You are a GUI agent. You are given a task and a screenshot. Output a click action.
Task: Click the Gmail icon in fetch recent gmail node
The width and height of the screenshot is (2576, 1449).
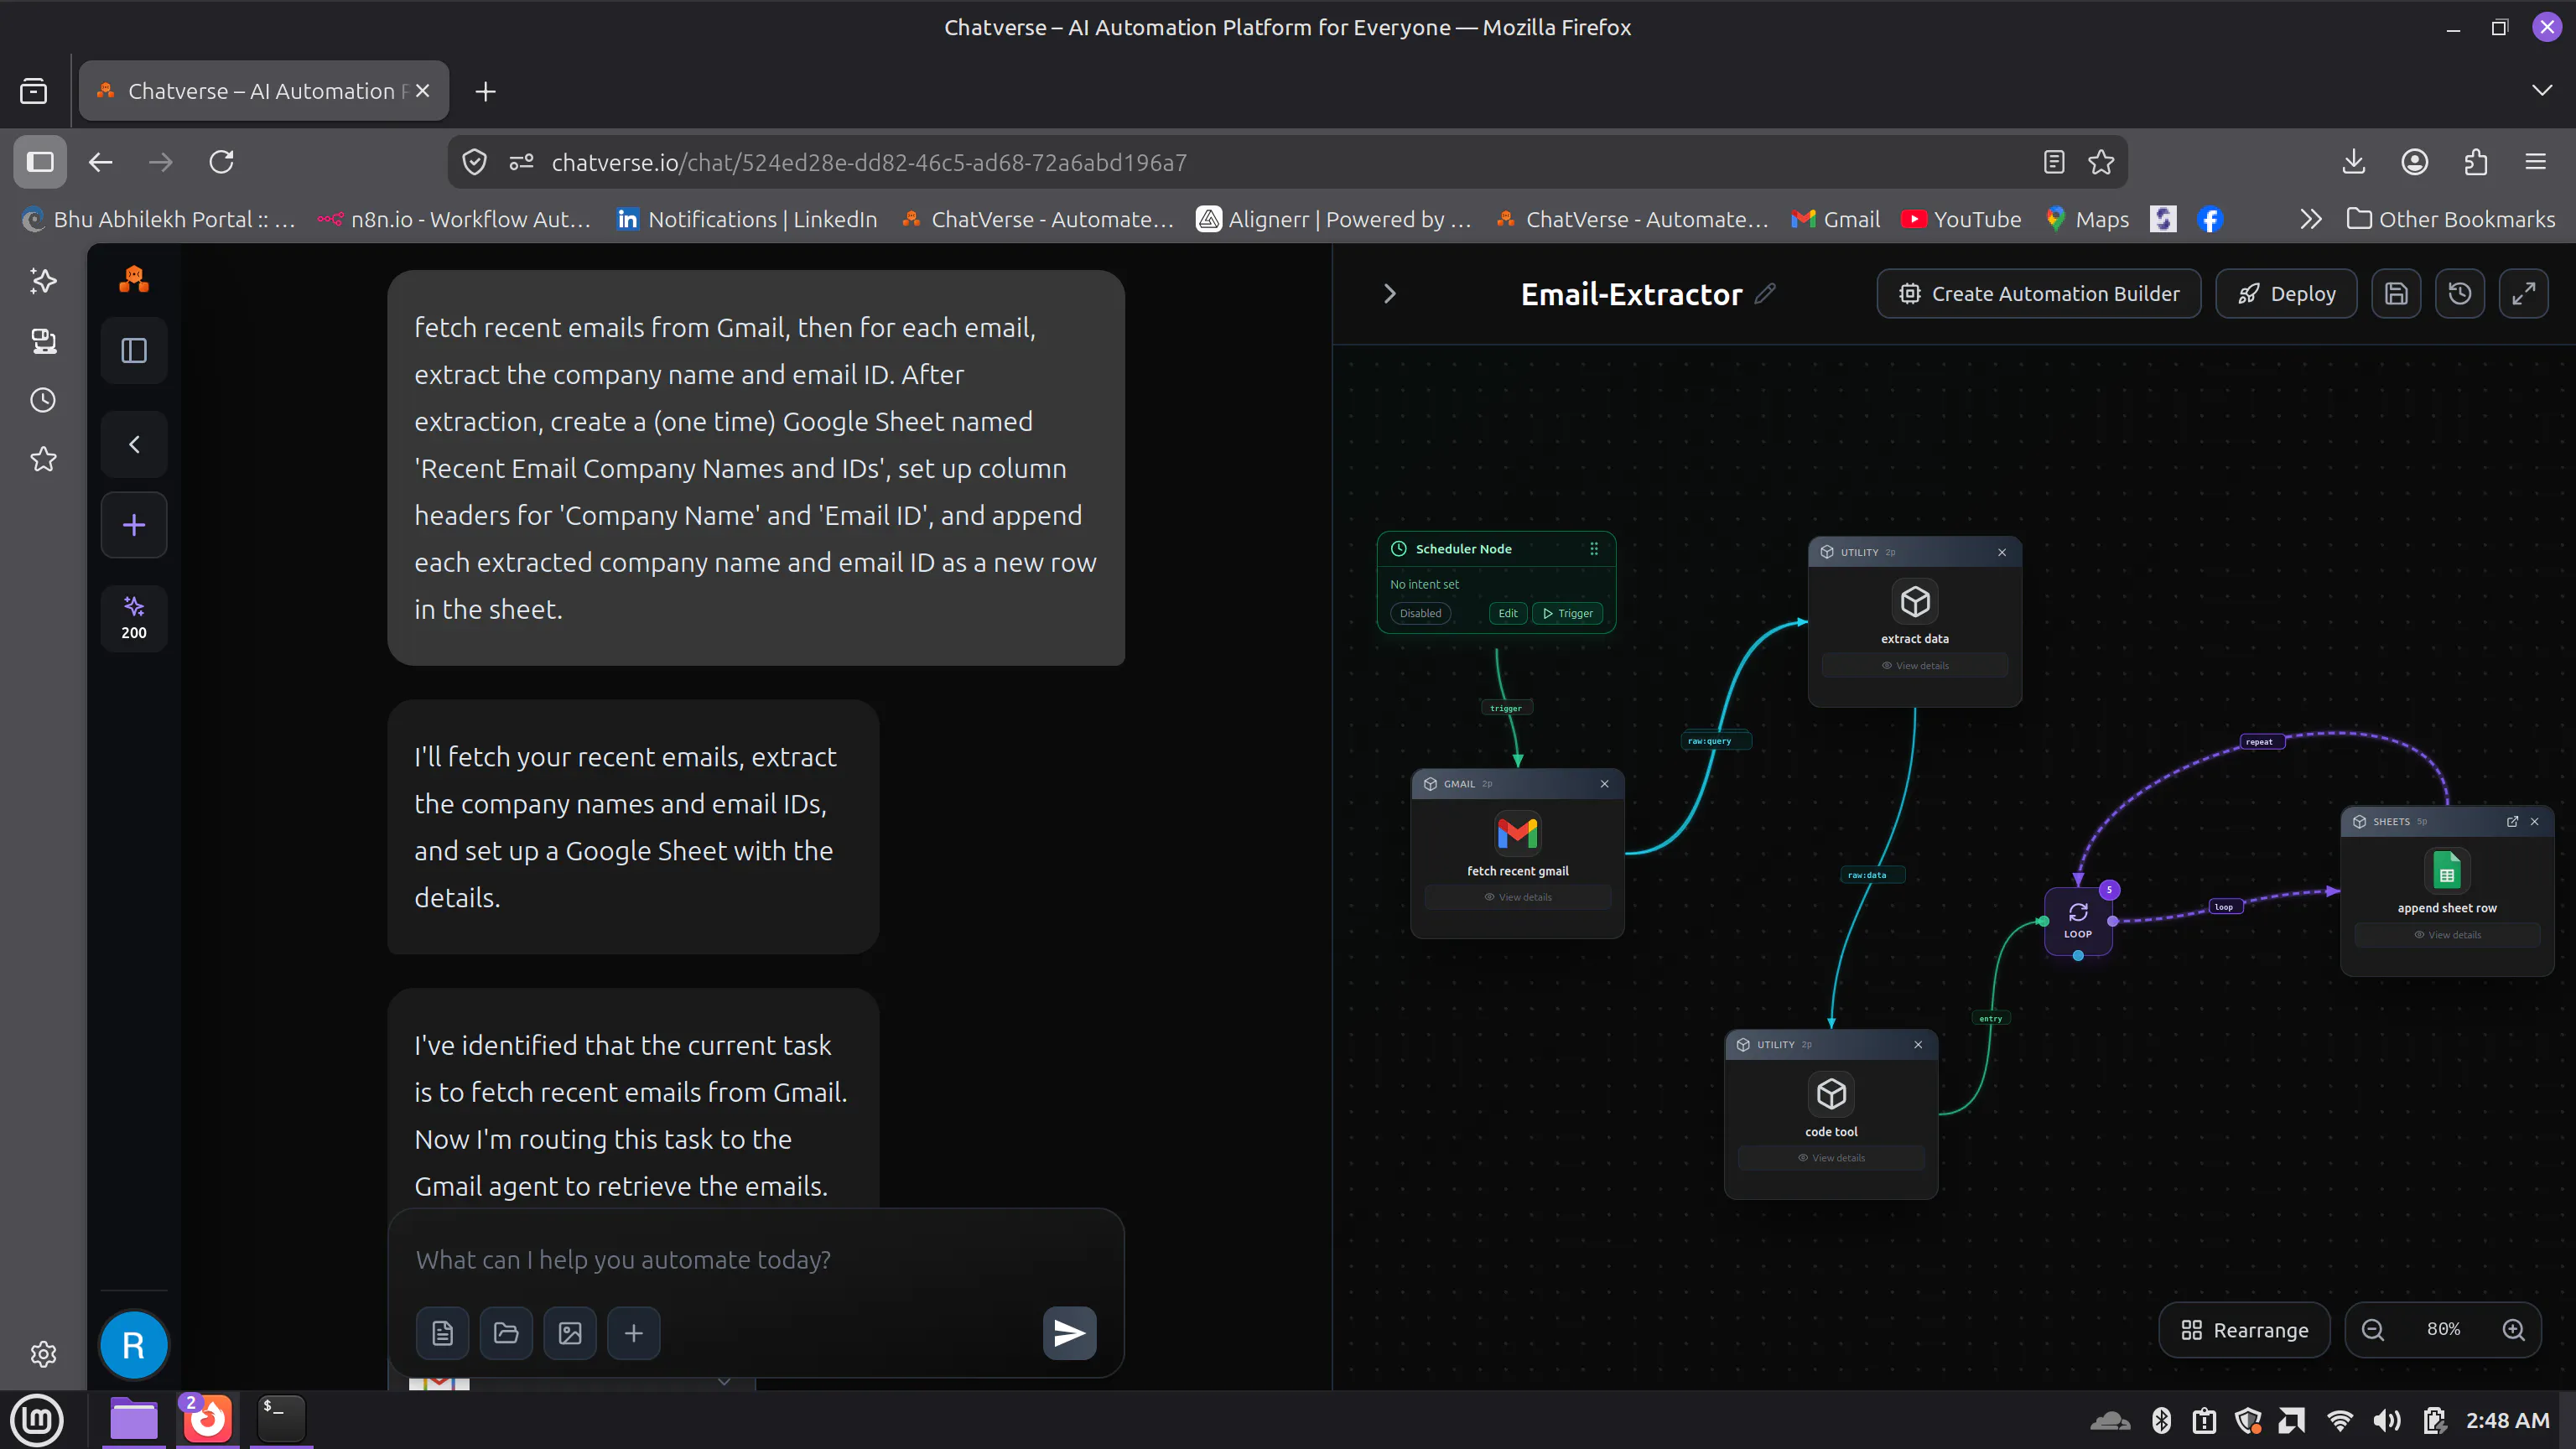(x=1517, y=833)
